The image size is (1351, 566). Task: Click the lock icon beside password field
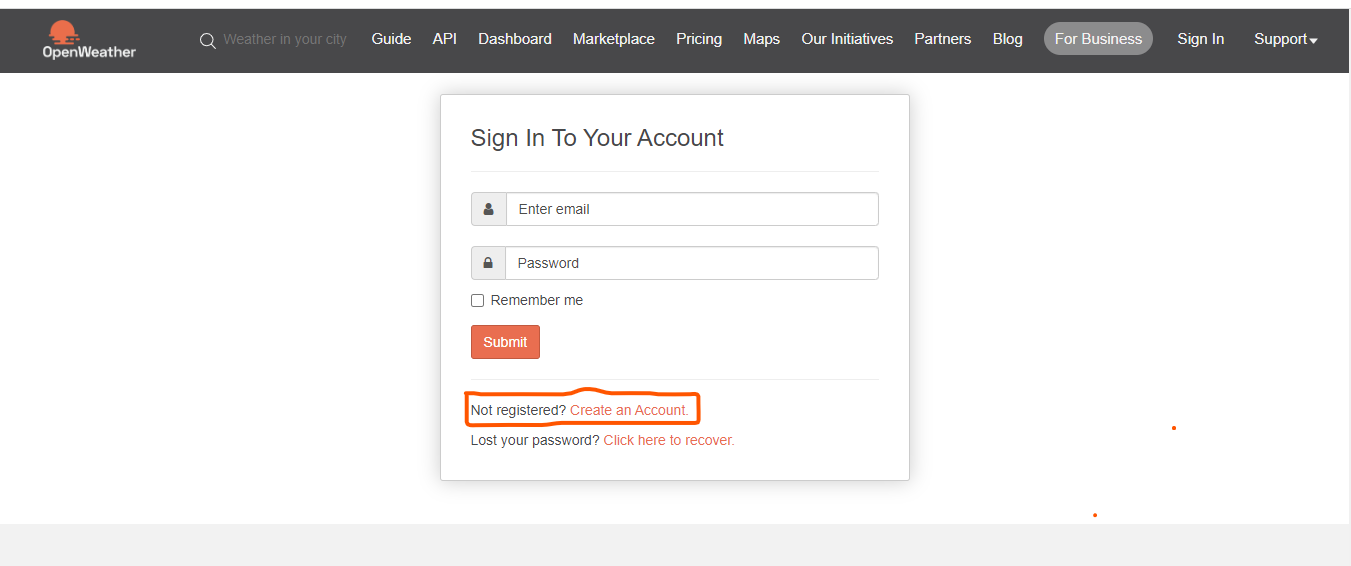pos(488,263)
